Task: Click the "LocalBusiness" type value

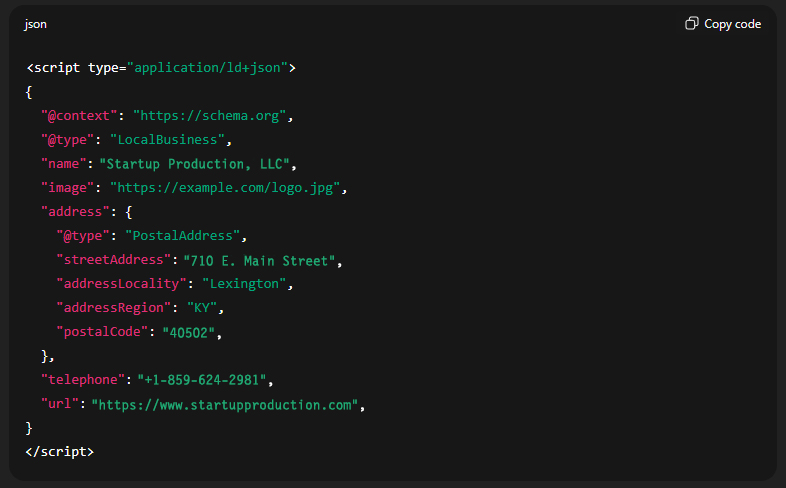Action: click(171, 140)
